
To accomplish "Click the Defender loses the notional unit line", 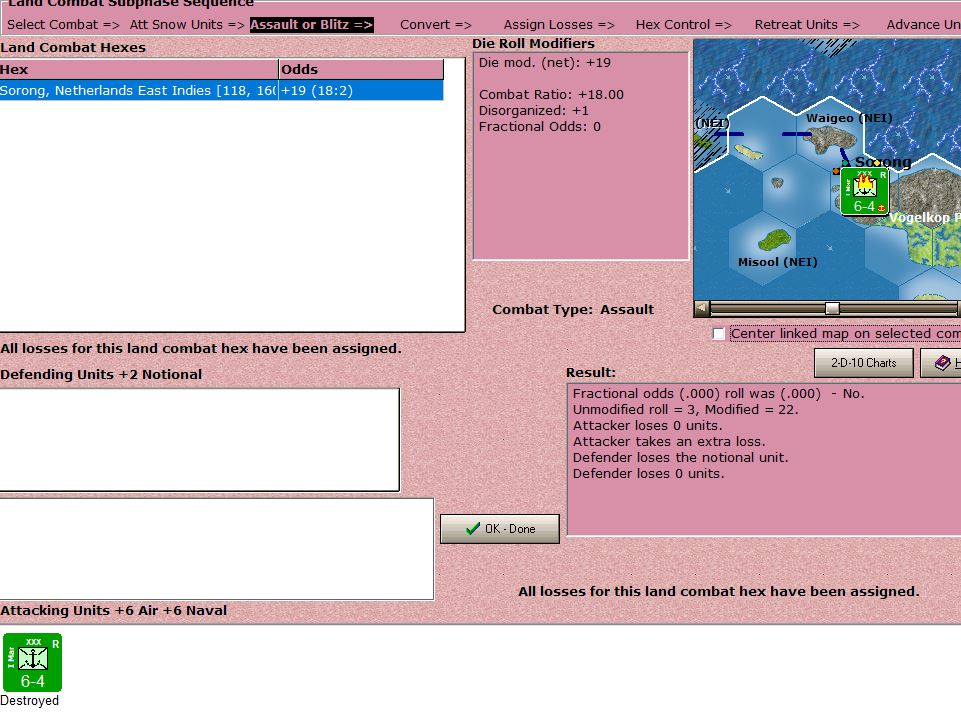I will tap(680, 457).
